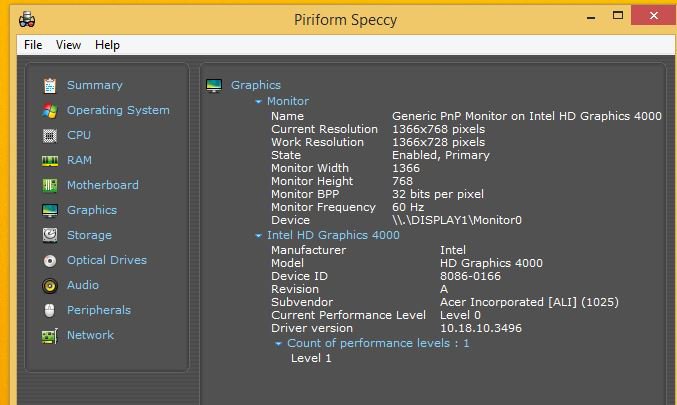Image resolution: width=677 pixels, height=405 pixels.
Task: Click the Storage hard drive icon
Action: point(50,235)
